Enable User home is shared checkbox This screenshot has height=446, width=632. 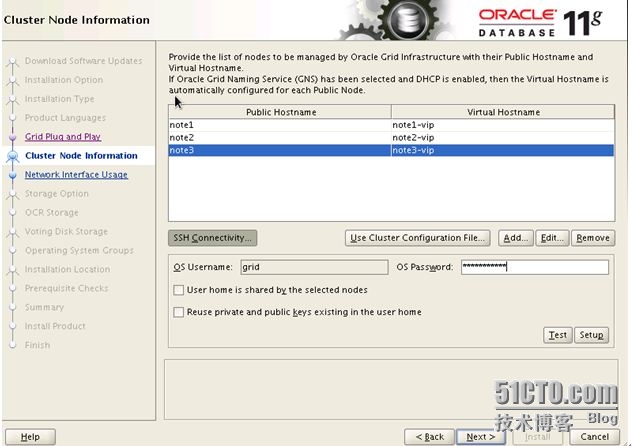[x=178, y=290]
